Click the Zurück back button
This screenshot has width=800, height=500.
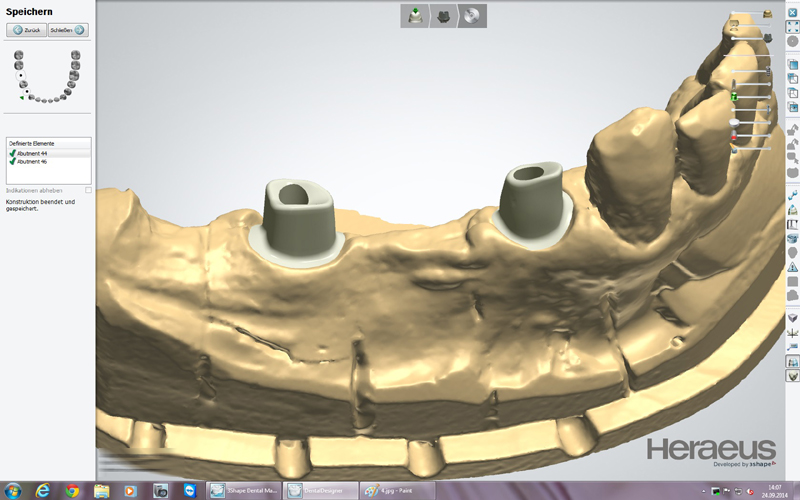[x=25, y=30]
